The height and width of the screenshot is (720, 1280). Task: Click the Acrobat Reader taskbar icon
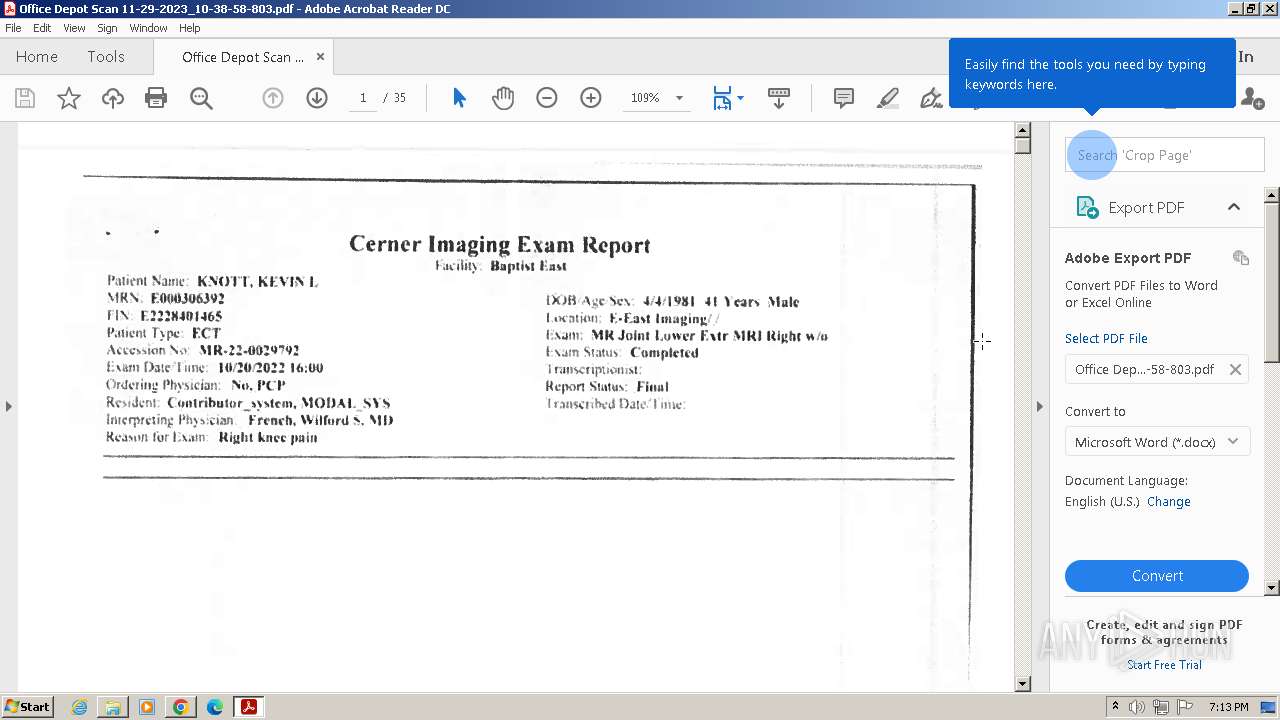tap(248, 707)
